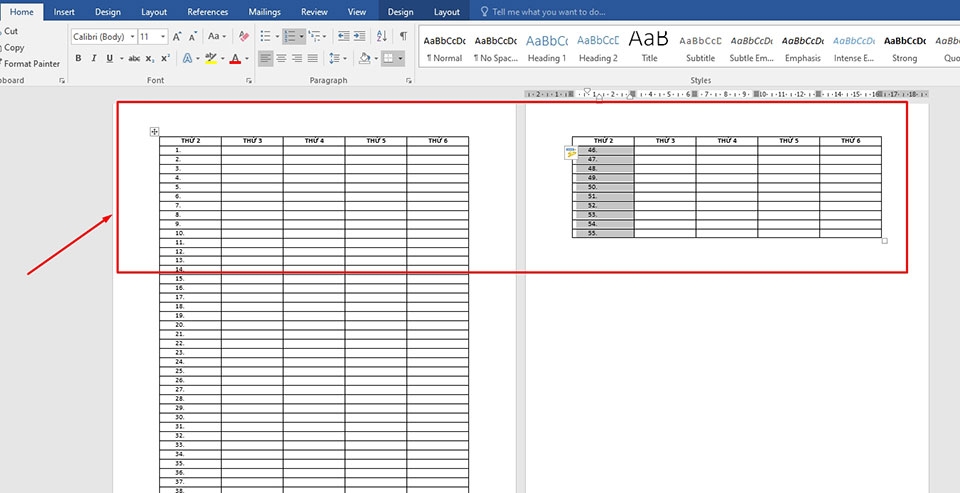Image resolution: width=960 pixels, height=493 pixels.
Task: Select the Sort icon in Paragraph group
Action: pos(381,37)
